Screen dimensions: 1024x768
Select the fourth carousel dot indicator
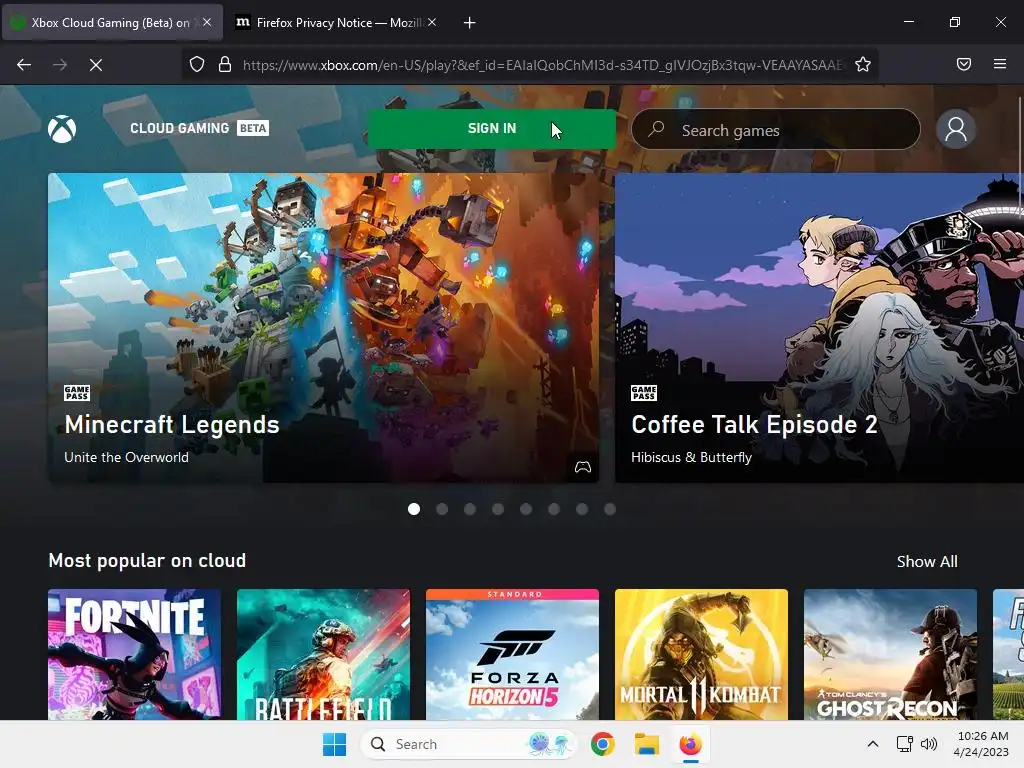coord(498,509)
